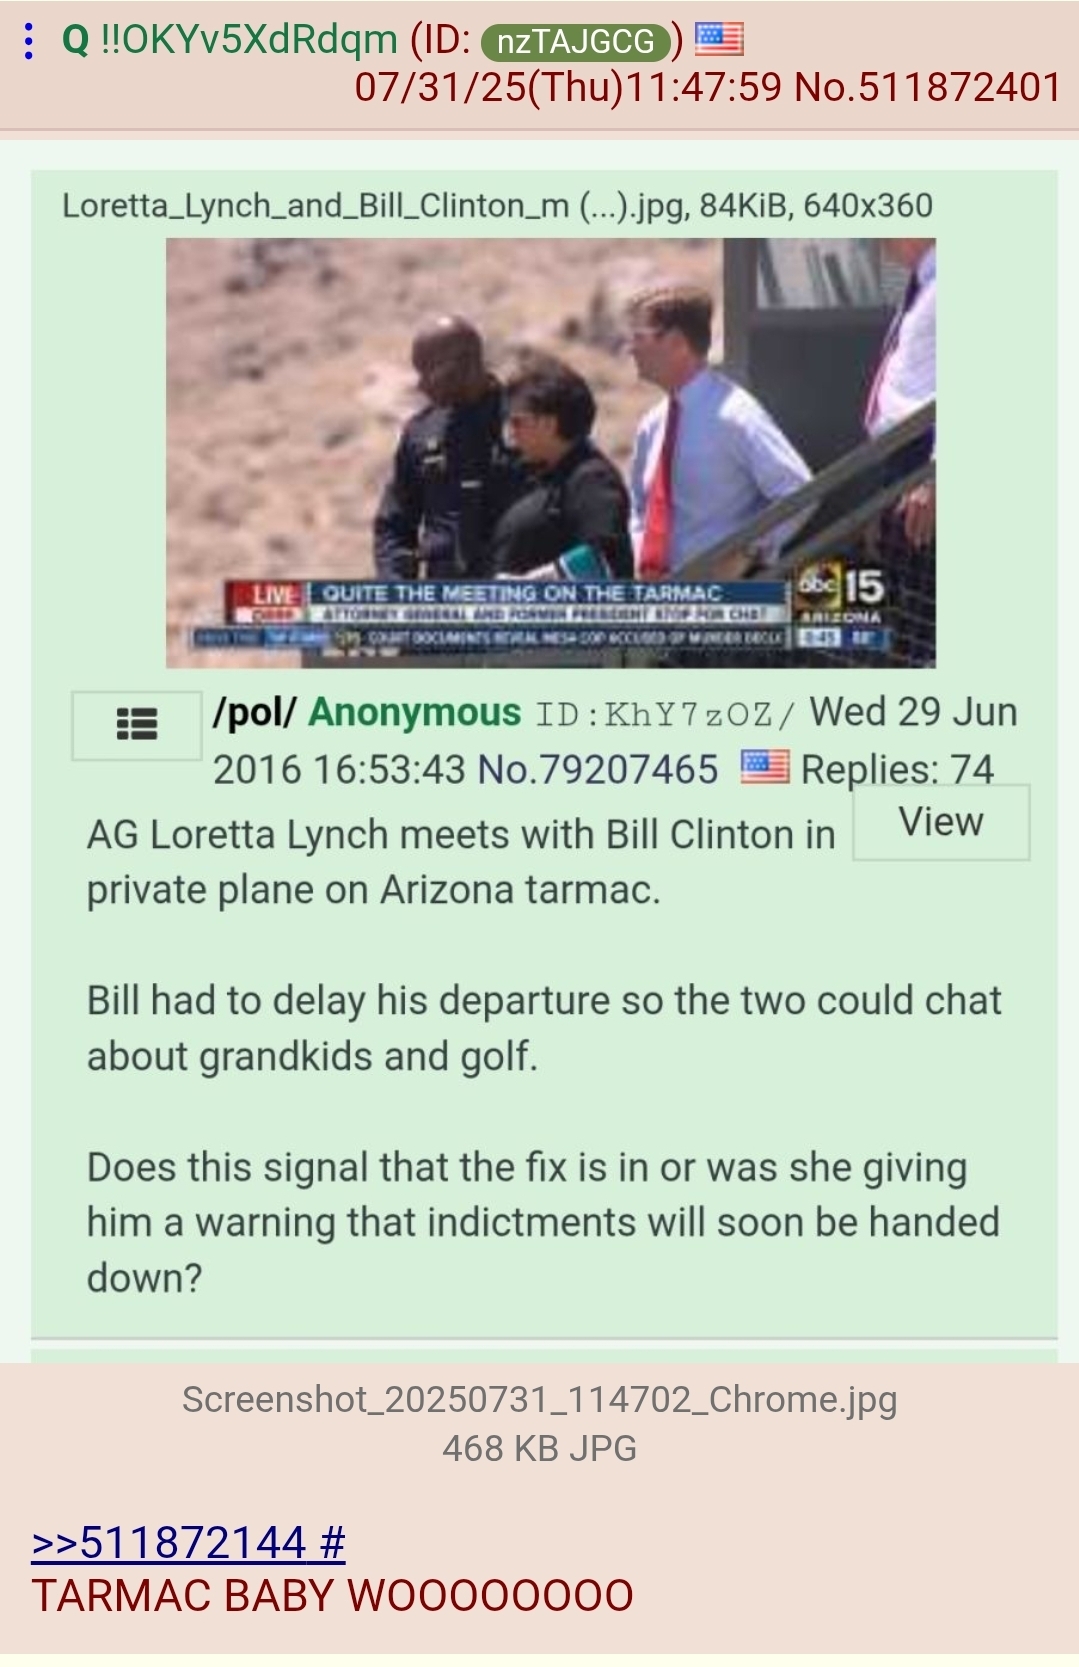Click post number No.511872401
The height and width of the screenshot is (1667, 1079).
coord(927,88)
